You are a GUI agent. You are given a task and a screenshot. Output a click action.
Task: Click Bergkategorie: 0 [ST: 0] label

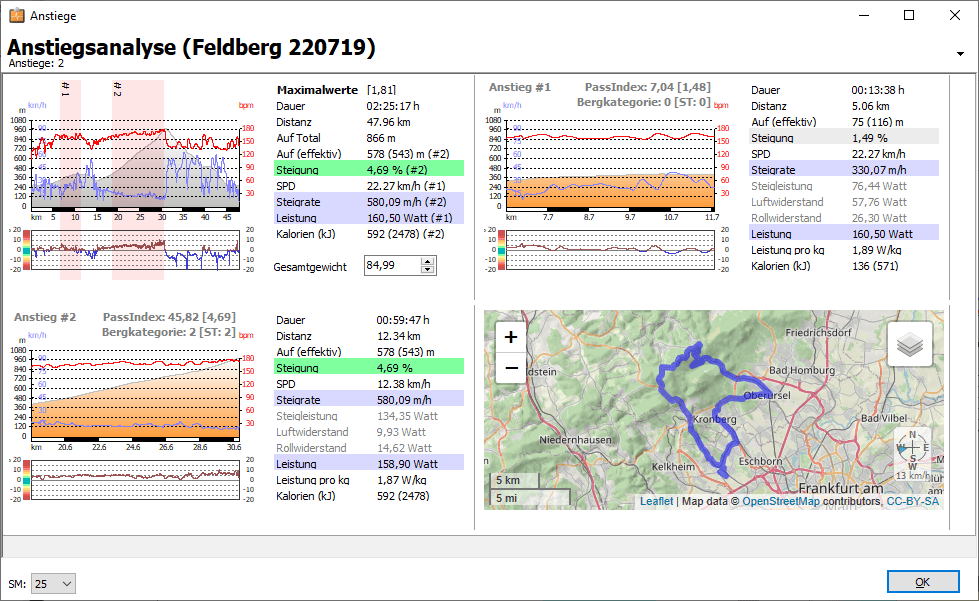coord(644,102)
